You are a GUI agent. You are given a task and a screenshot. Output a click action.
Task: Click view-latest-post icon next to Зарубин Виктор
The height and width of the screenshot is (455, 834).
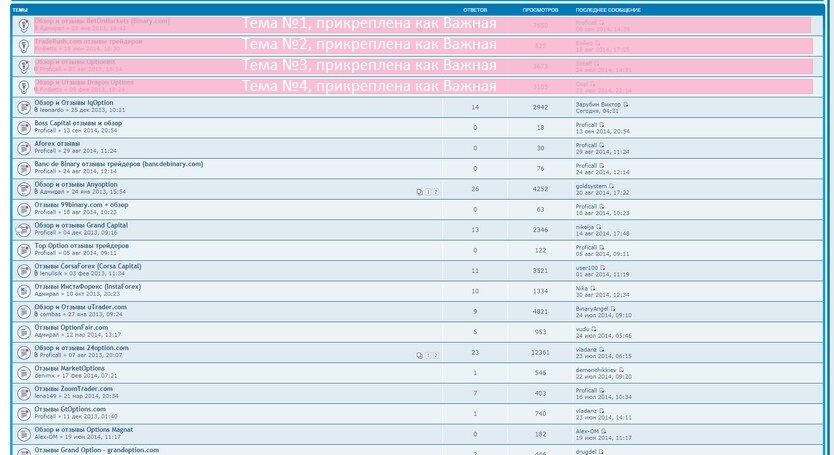(626, 103)
